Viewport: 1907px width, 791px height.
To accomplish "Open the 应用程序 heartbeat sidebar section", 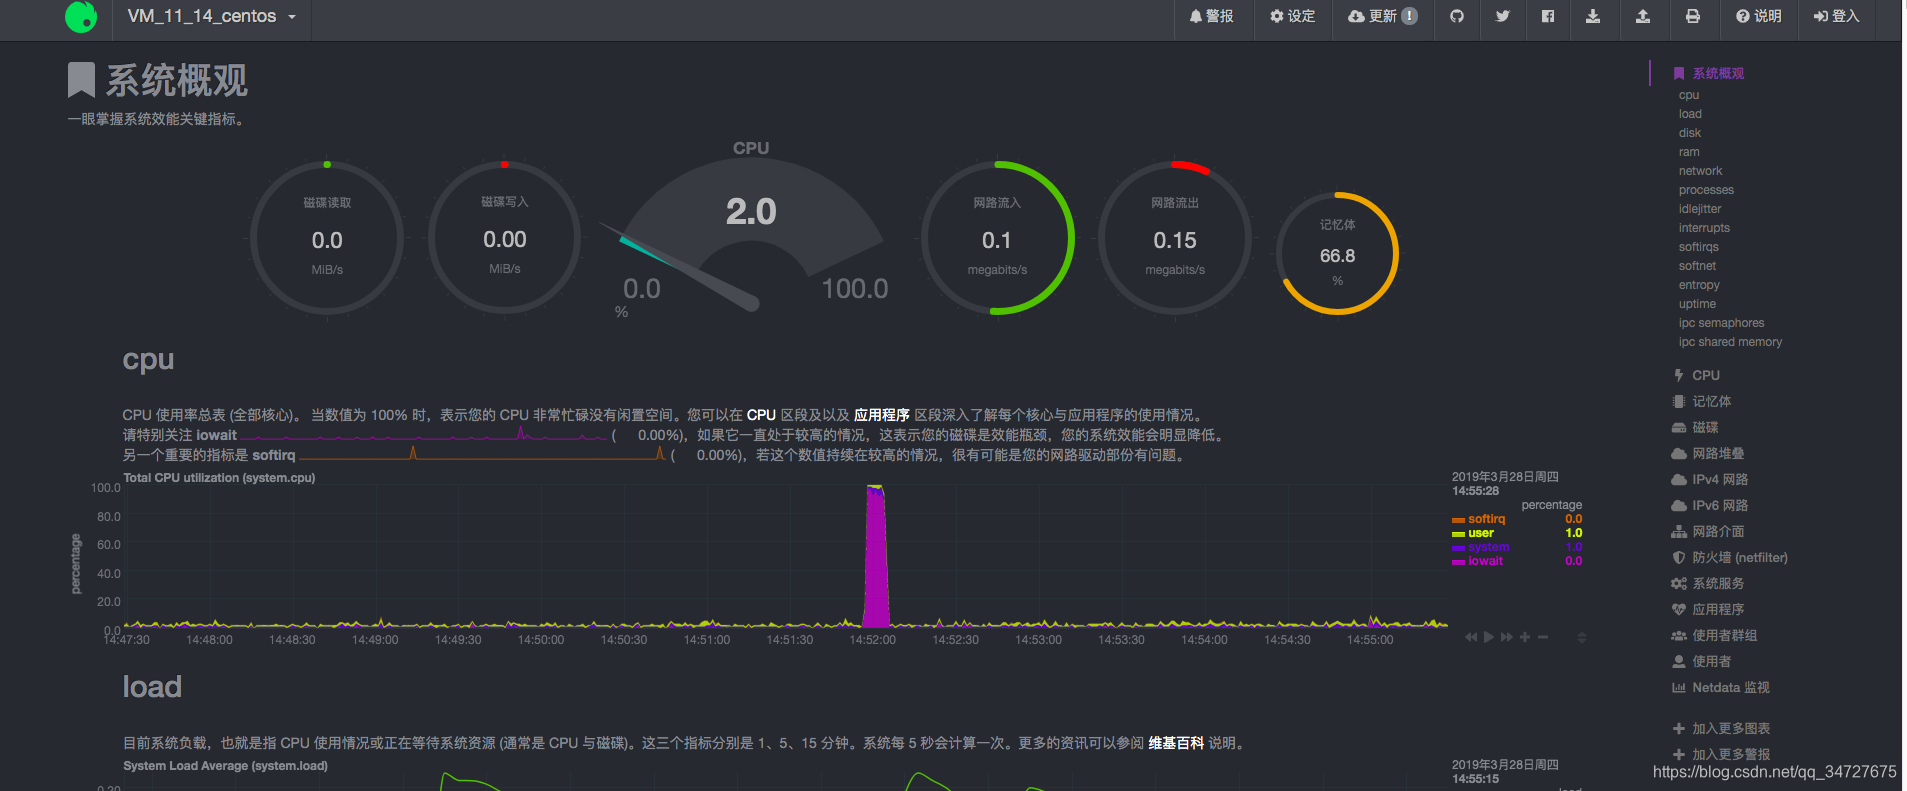I will (x=1708, y=610).
